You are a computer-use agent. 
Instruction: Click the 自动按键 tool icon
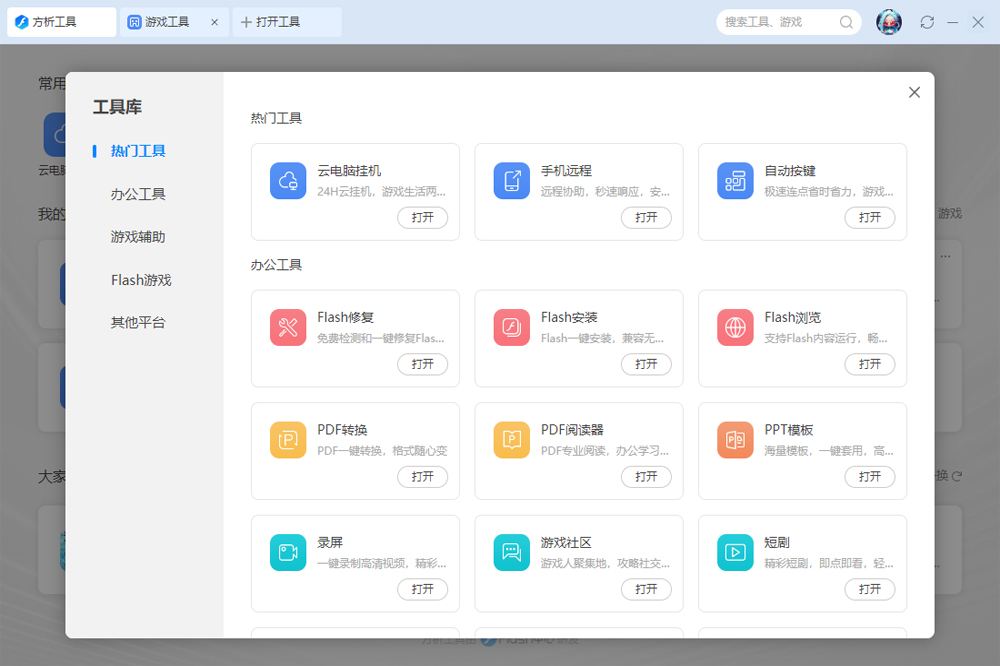[x=735, y=181]
